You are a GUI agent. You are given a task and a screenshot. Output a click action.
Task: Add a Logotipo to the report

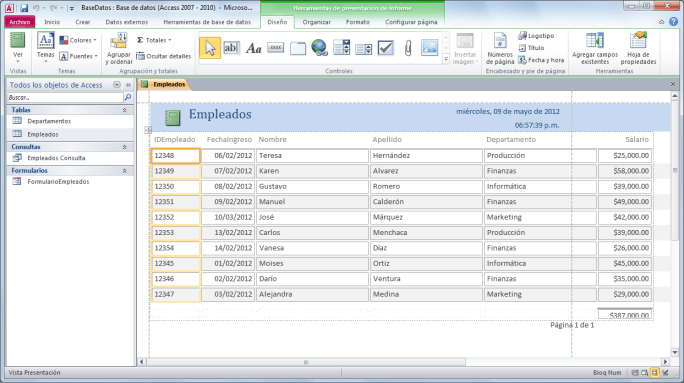point(536,36)
